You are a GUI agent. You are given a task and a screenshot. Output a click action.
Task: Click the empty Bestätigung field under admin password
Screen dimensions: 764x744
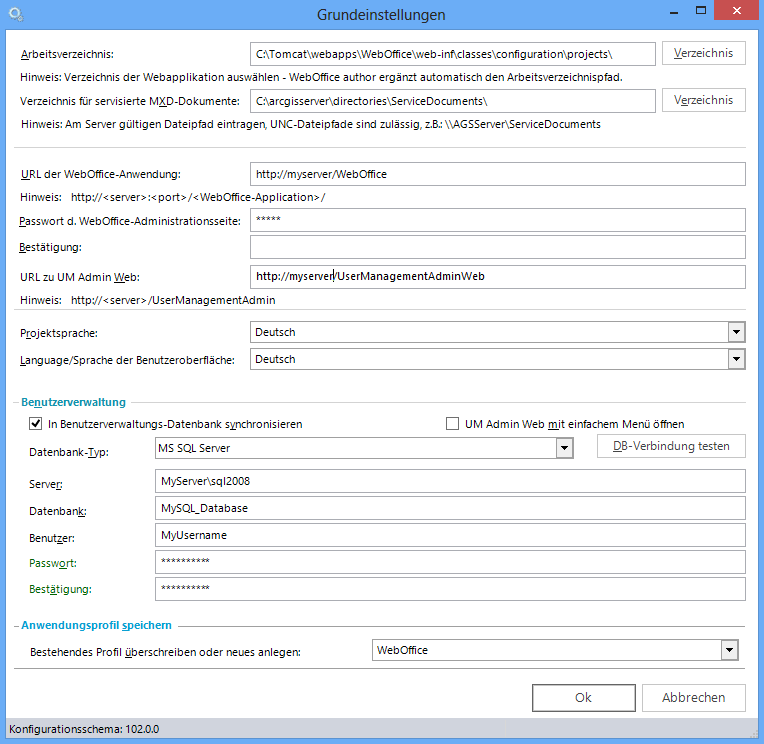[x=497, y=247]
